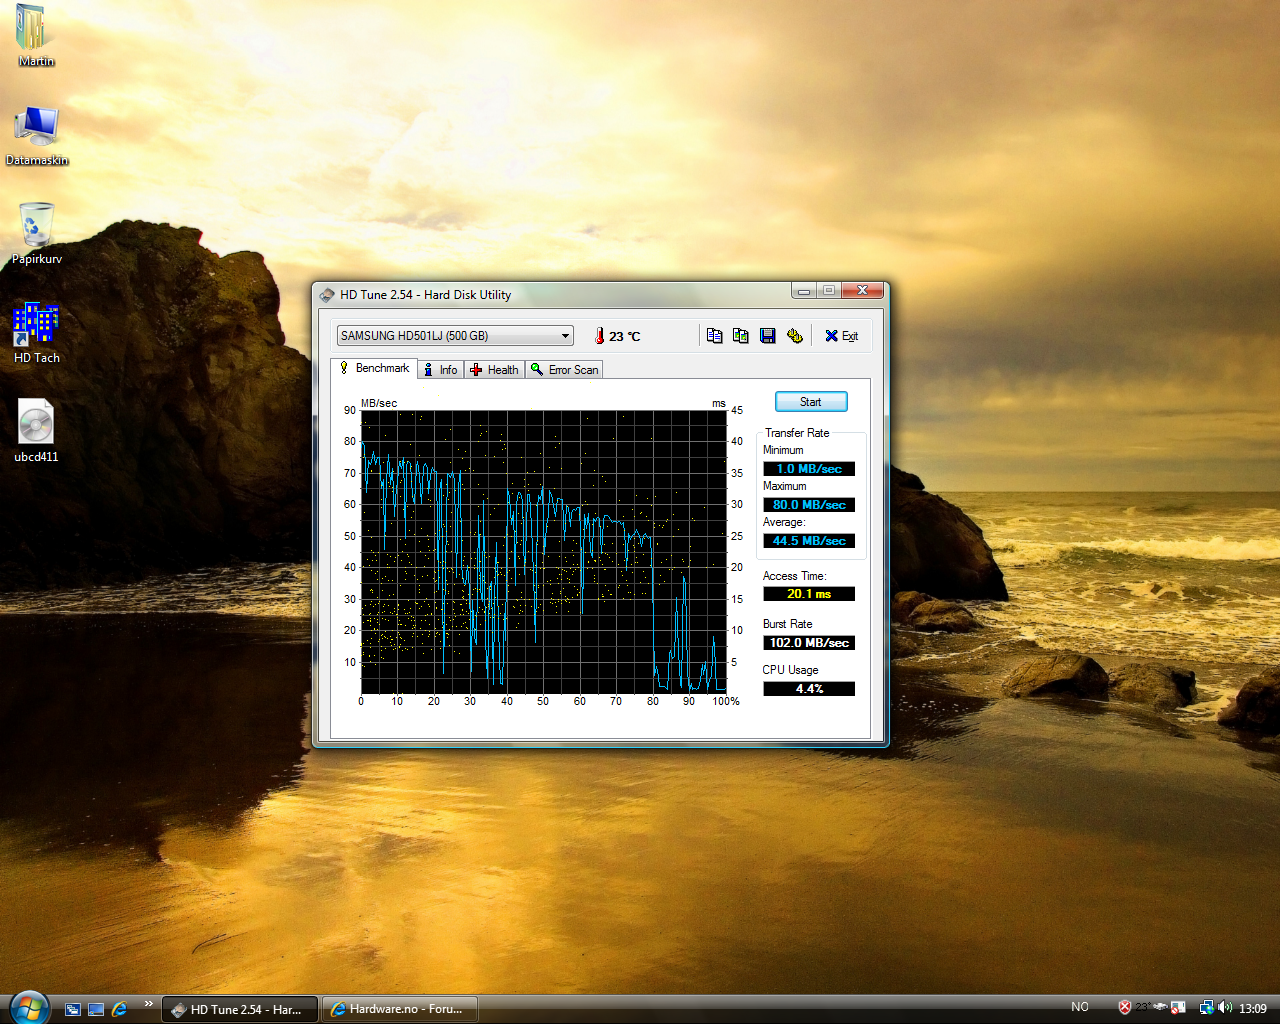Click the burst rate 102.0 MB/sec value
This screenshot has width=1280, height=1024.
click(x=809, y=643)
